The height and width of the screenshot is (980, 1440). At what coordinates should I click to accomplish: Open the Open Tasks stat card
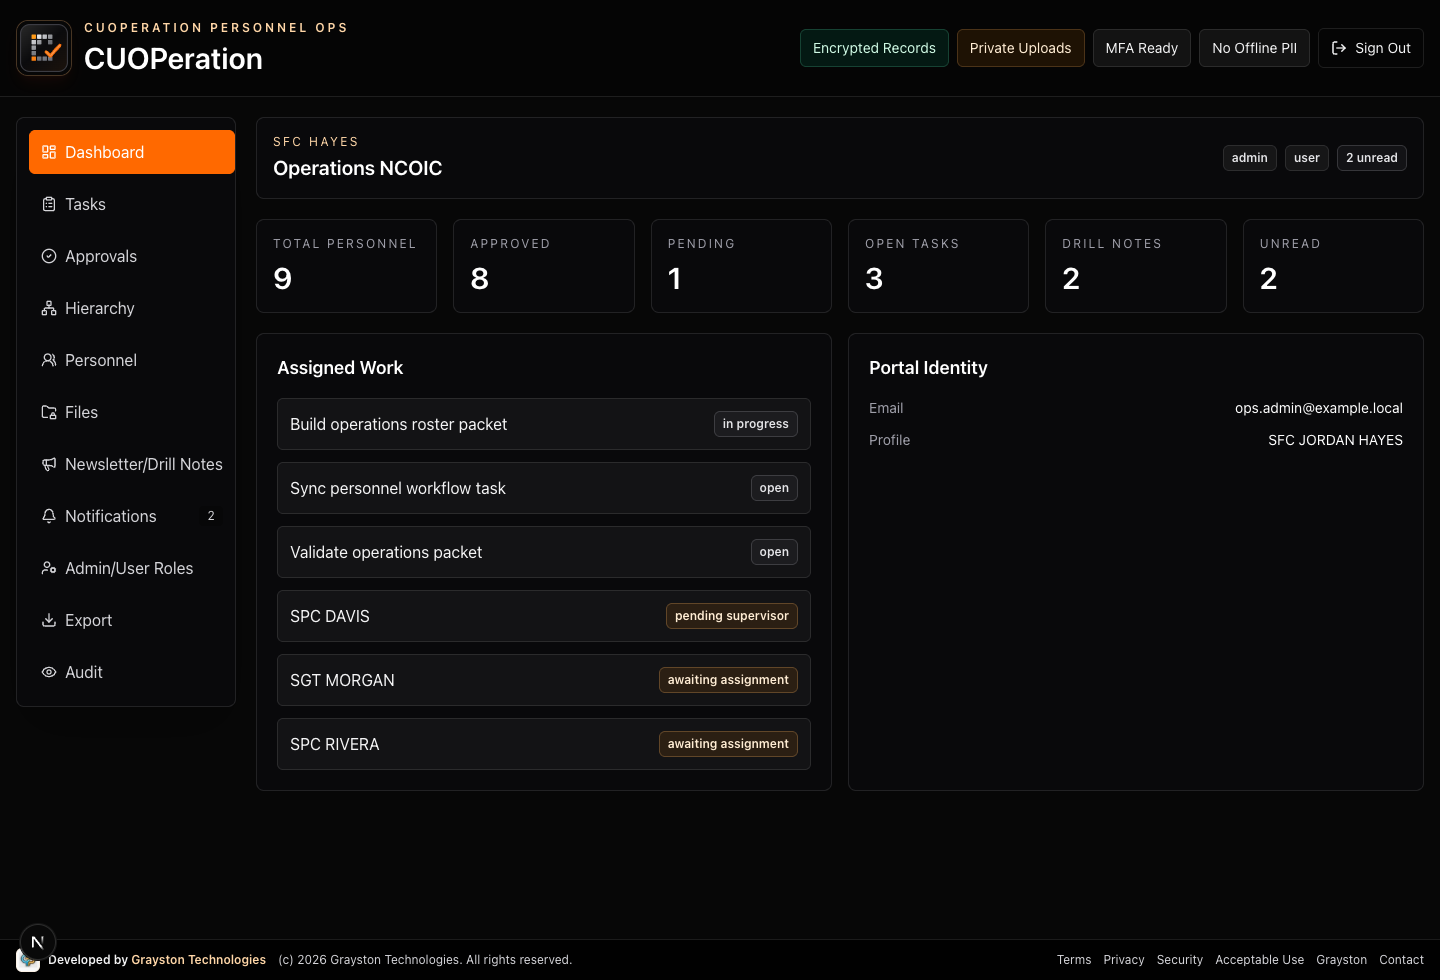938,266
